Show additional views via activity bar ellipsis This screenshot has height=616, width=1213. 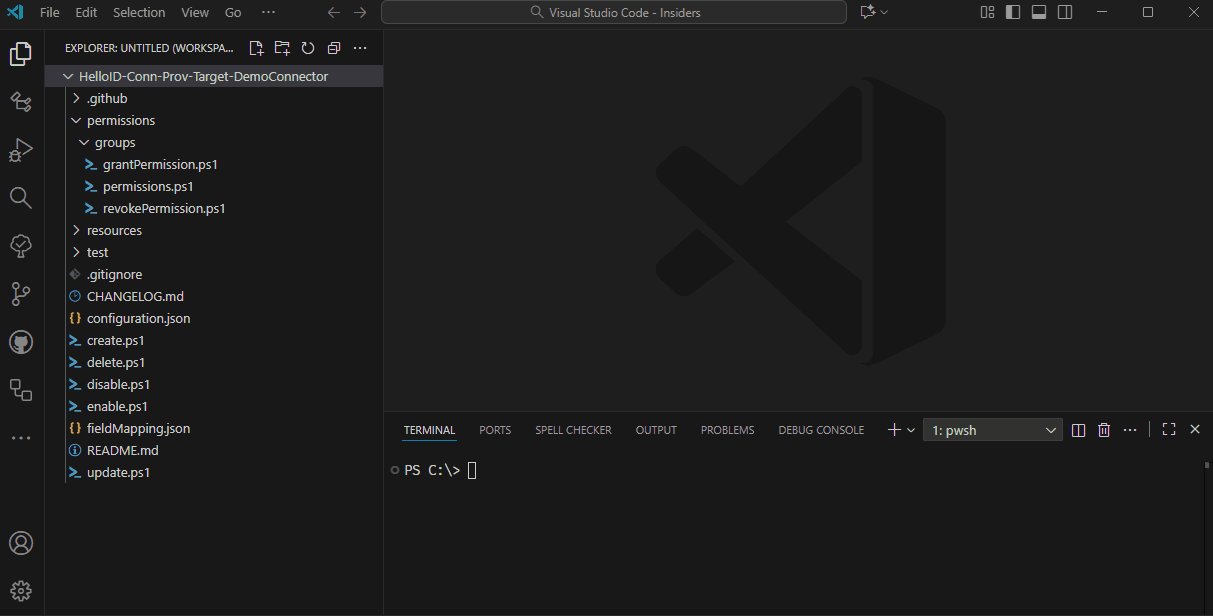pyautogui.click(x=21, y=438)
